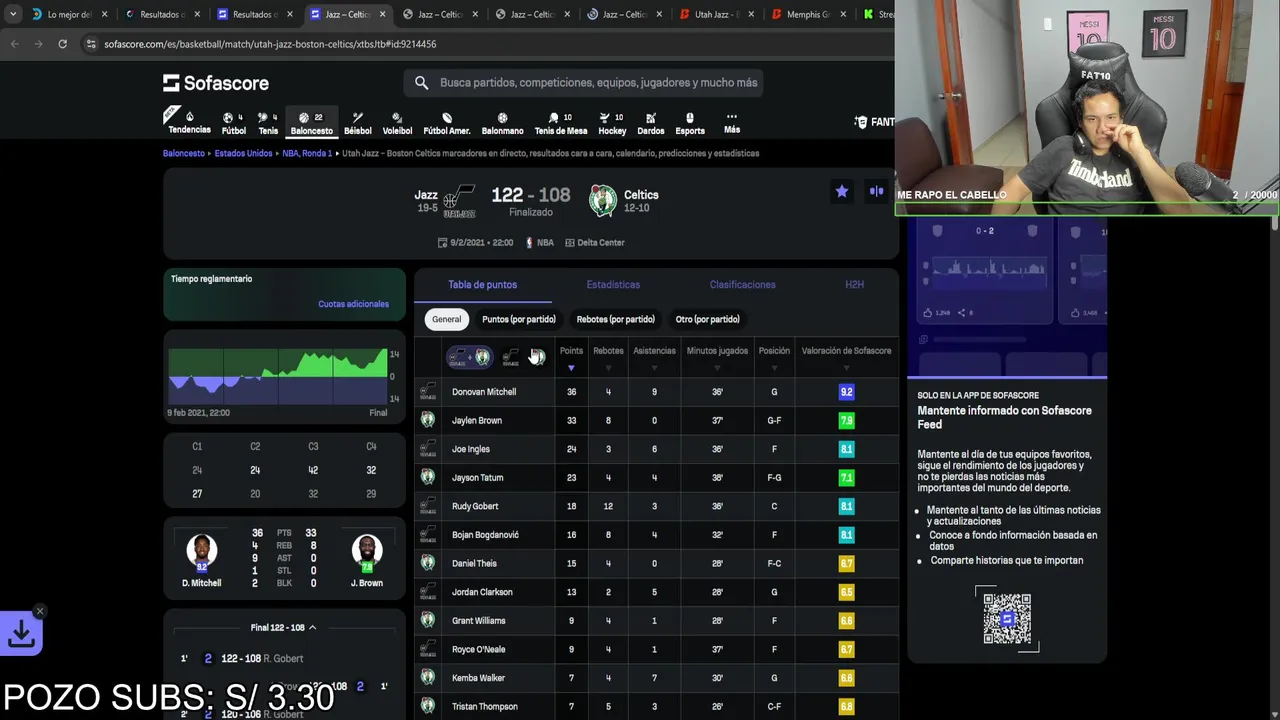Click the Utah Jazz logo in match header
The width and height of the screenshot is (1280, 720).
tap(459, 201)
